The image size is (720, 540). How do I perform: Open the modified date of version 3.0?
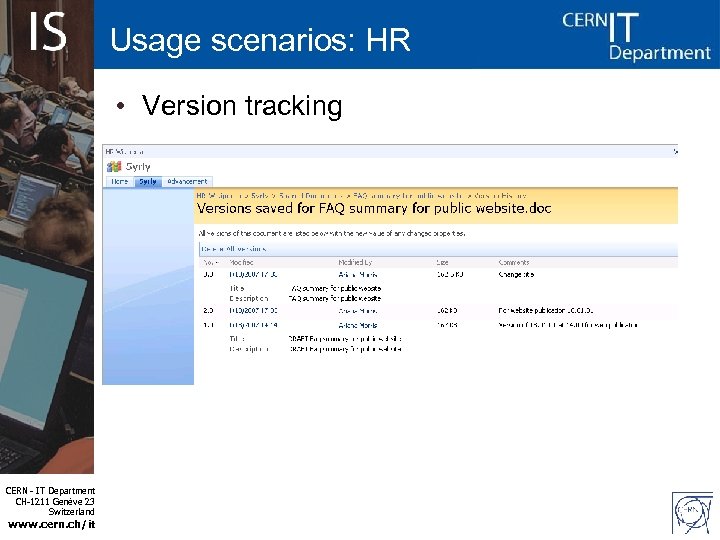(253, 275)
